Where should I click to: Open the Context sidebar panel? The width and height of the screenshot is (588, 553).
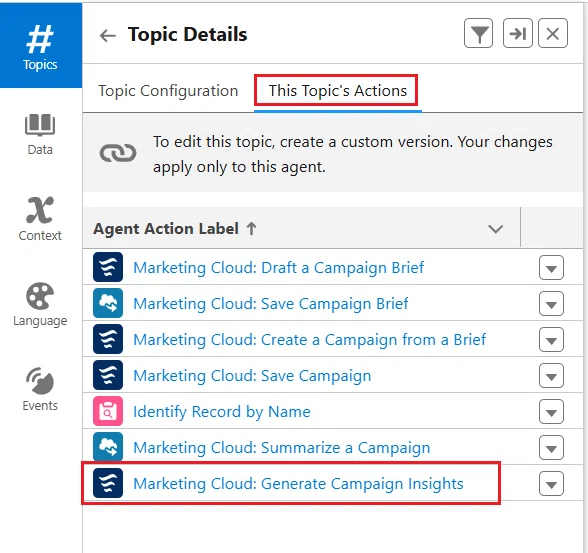(40, 219)
